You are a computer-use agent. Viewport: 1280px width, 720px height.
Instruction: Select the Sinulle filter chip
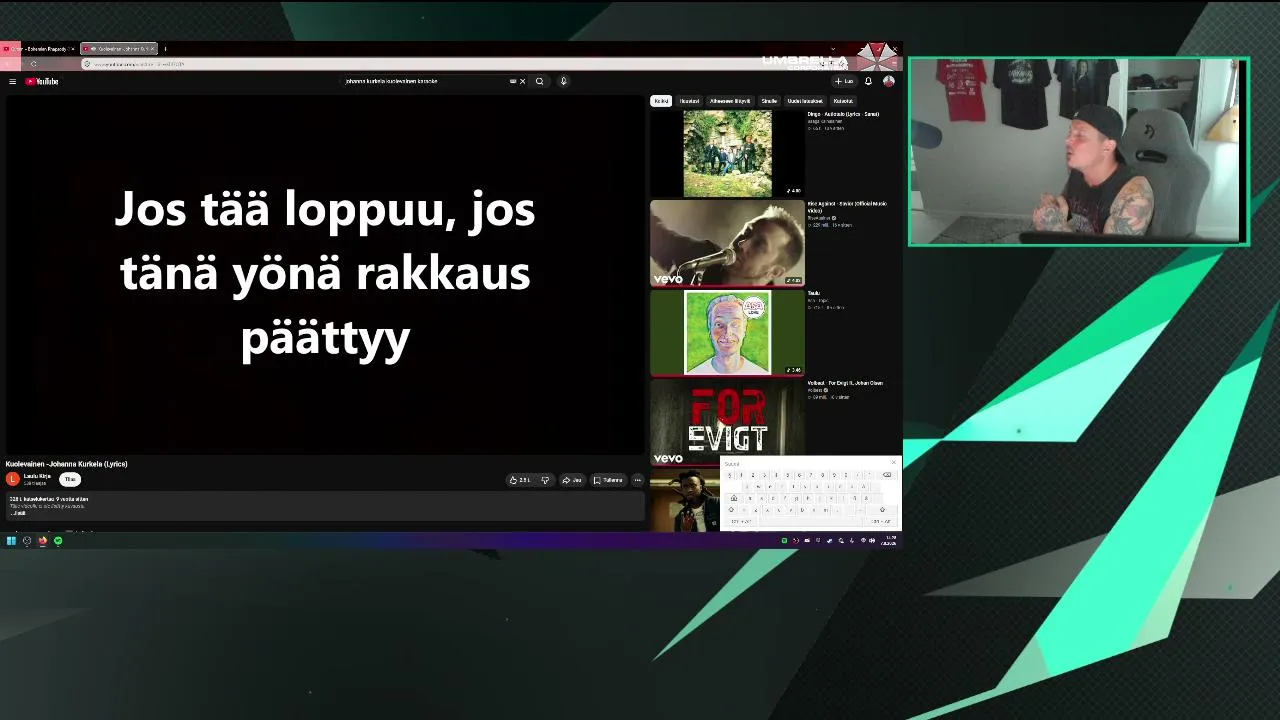pos(769,101)
